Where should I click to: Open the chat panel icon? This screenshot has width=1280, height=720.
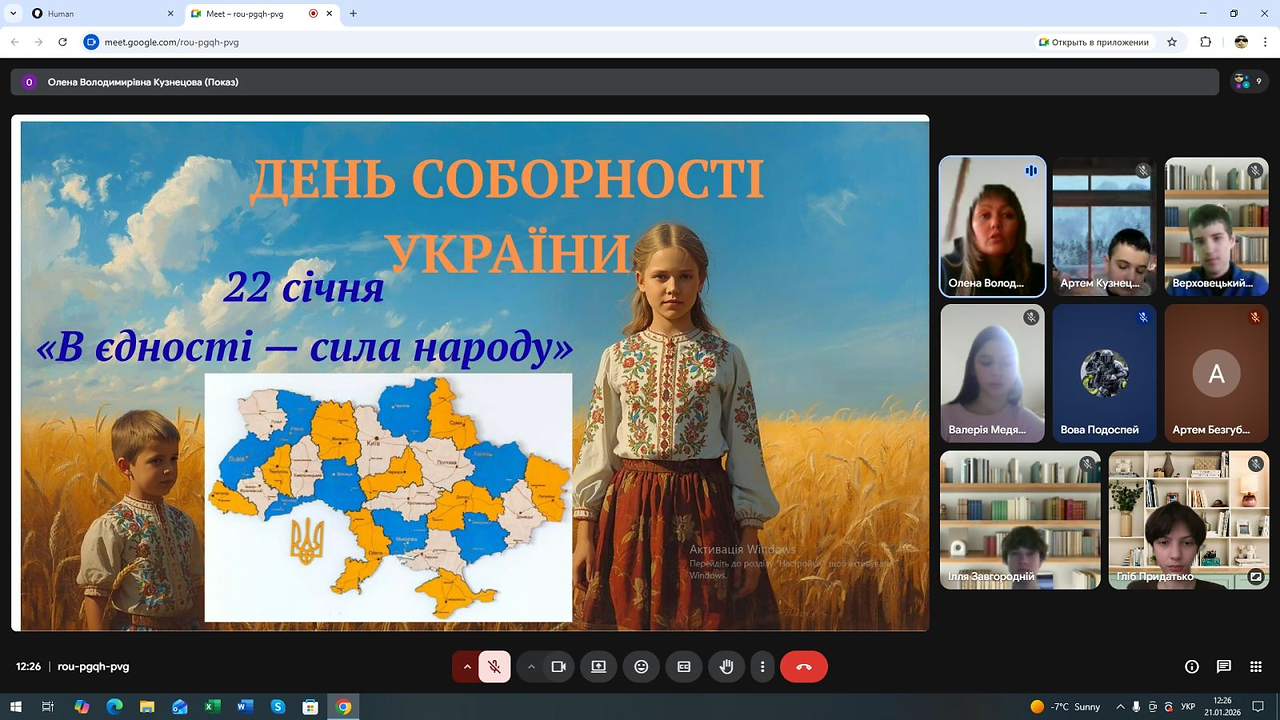pos(1224,667)
